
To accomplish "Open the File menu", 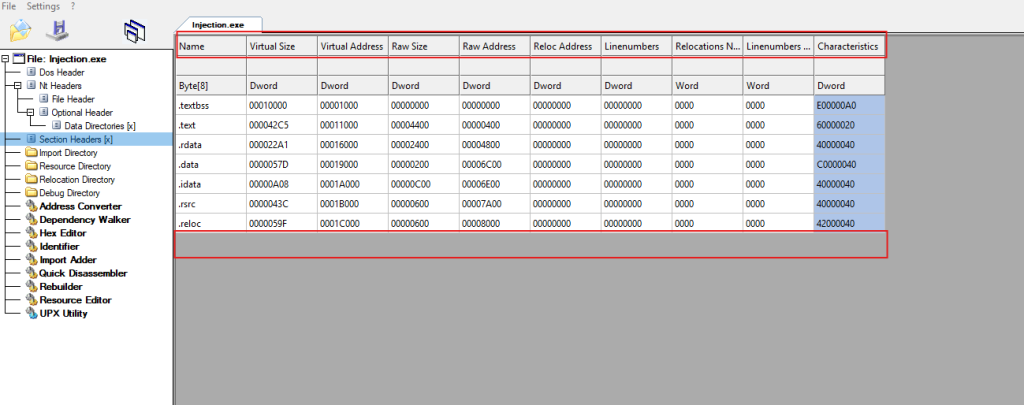I will click(9, 6).
